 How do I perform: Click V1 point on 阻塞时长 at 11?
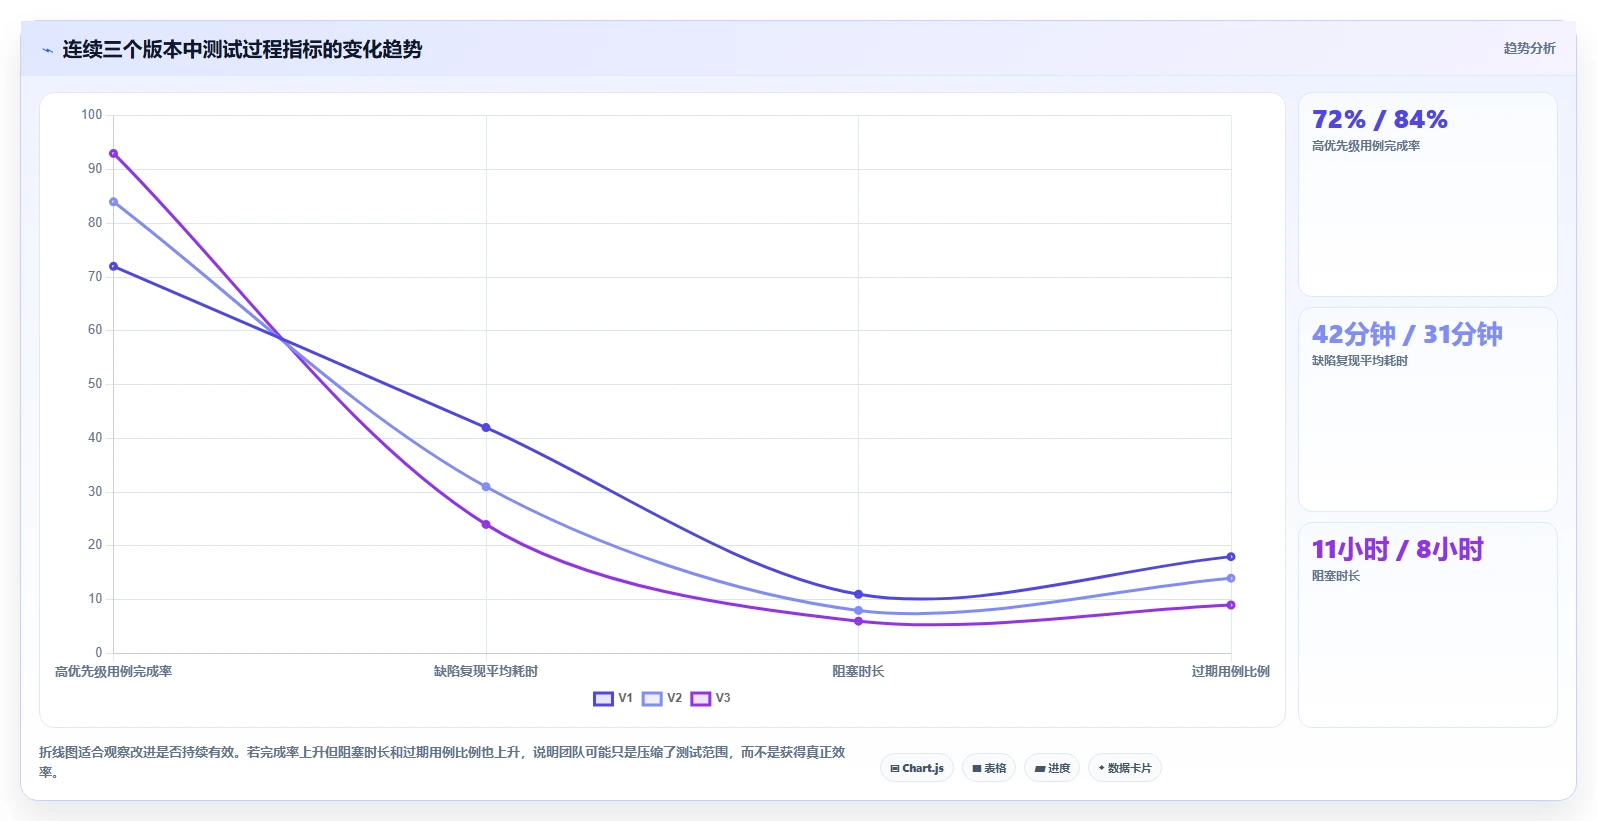[858, 595]
